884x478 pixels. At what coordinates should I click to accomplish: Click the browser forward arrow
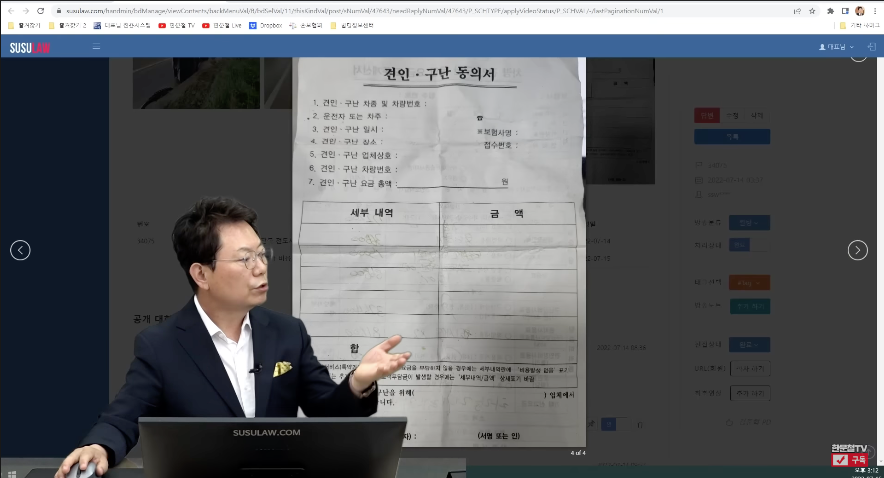pos(25,11)
